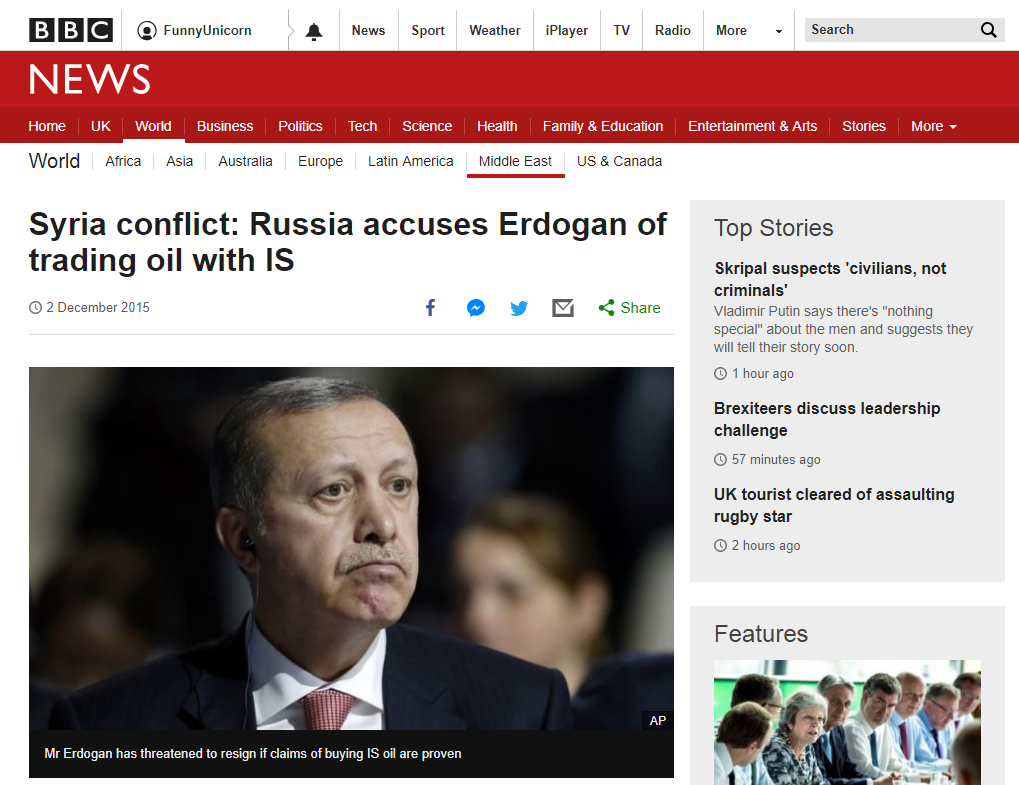Viewport: 1019px width, 785px height.
Task: Open Entertainment & Arts tab
Action: pos(753,126)
